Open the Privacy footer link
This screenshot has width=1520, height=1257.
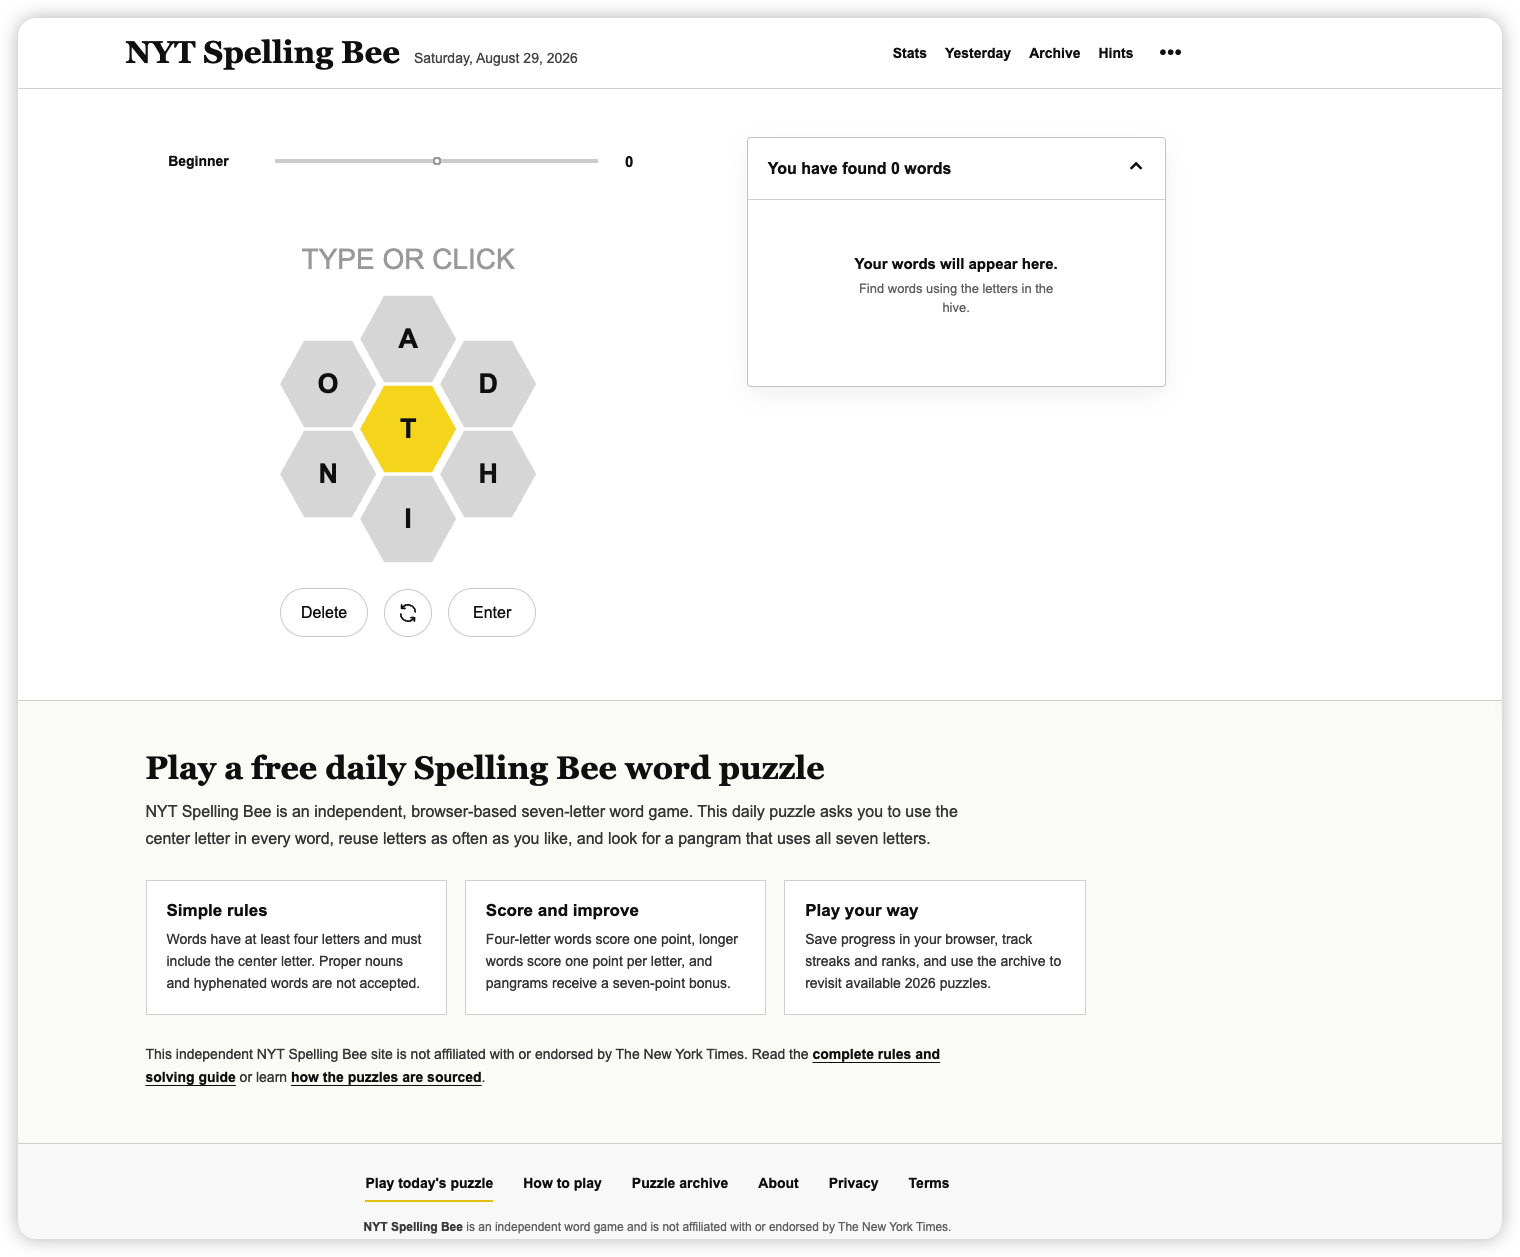click(853, 1183)
